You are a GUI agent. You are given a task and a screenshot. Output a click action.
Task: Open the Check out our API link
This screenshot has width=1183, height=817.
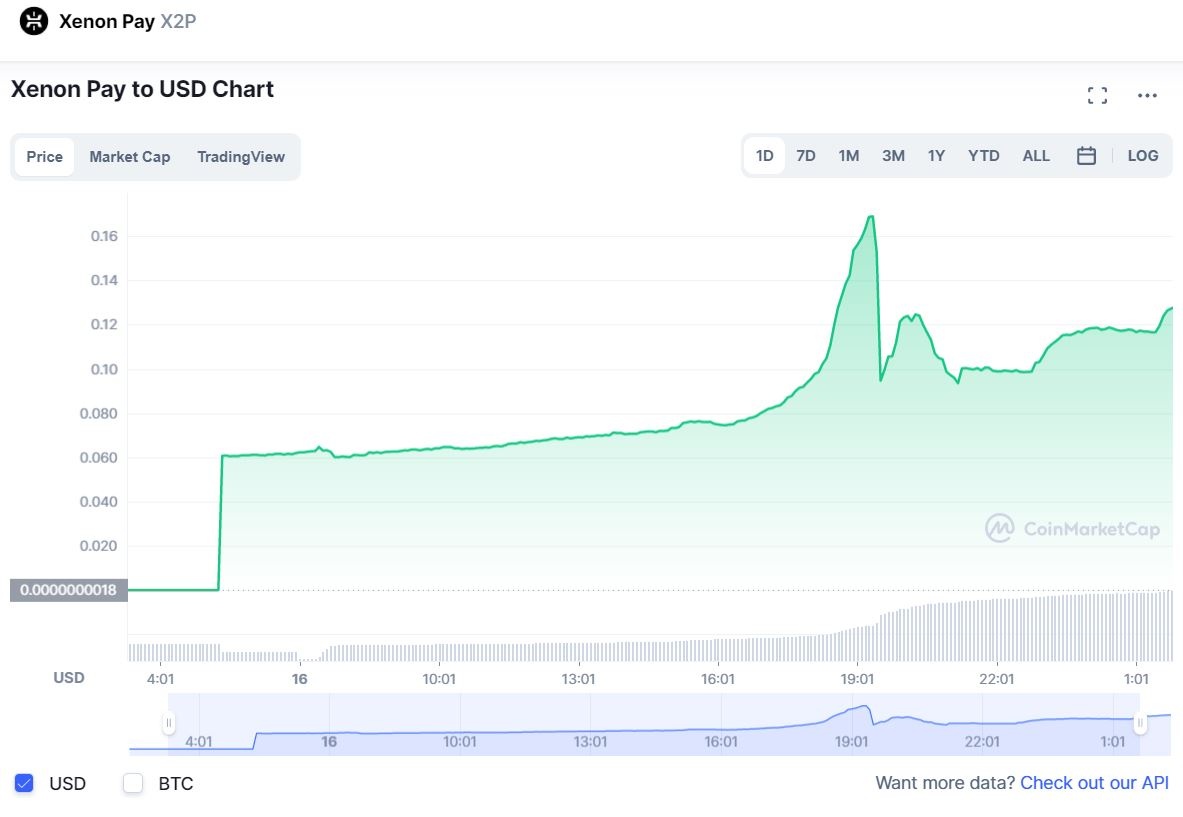point(1094,783)
